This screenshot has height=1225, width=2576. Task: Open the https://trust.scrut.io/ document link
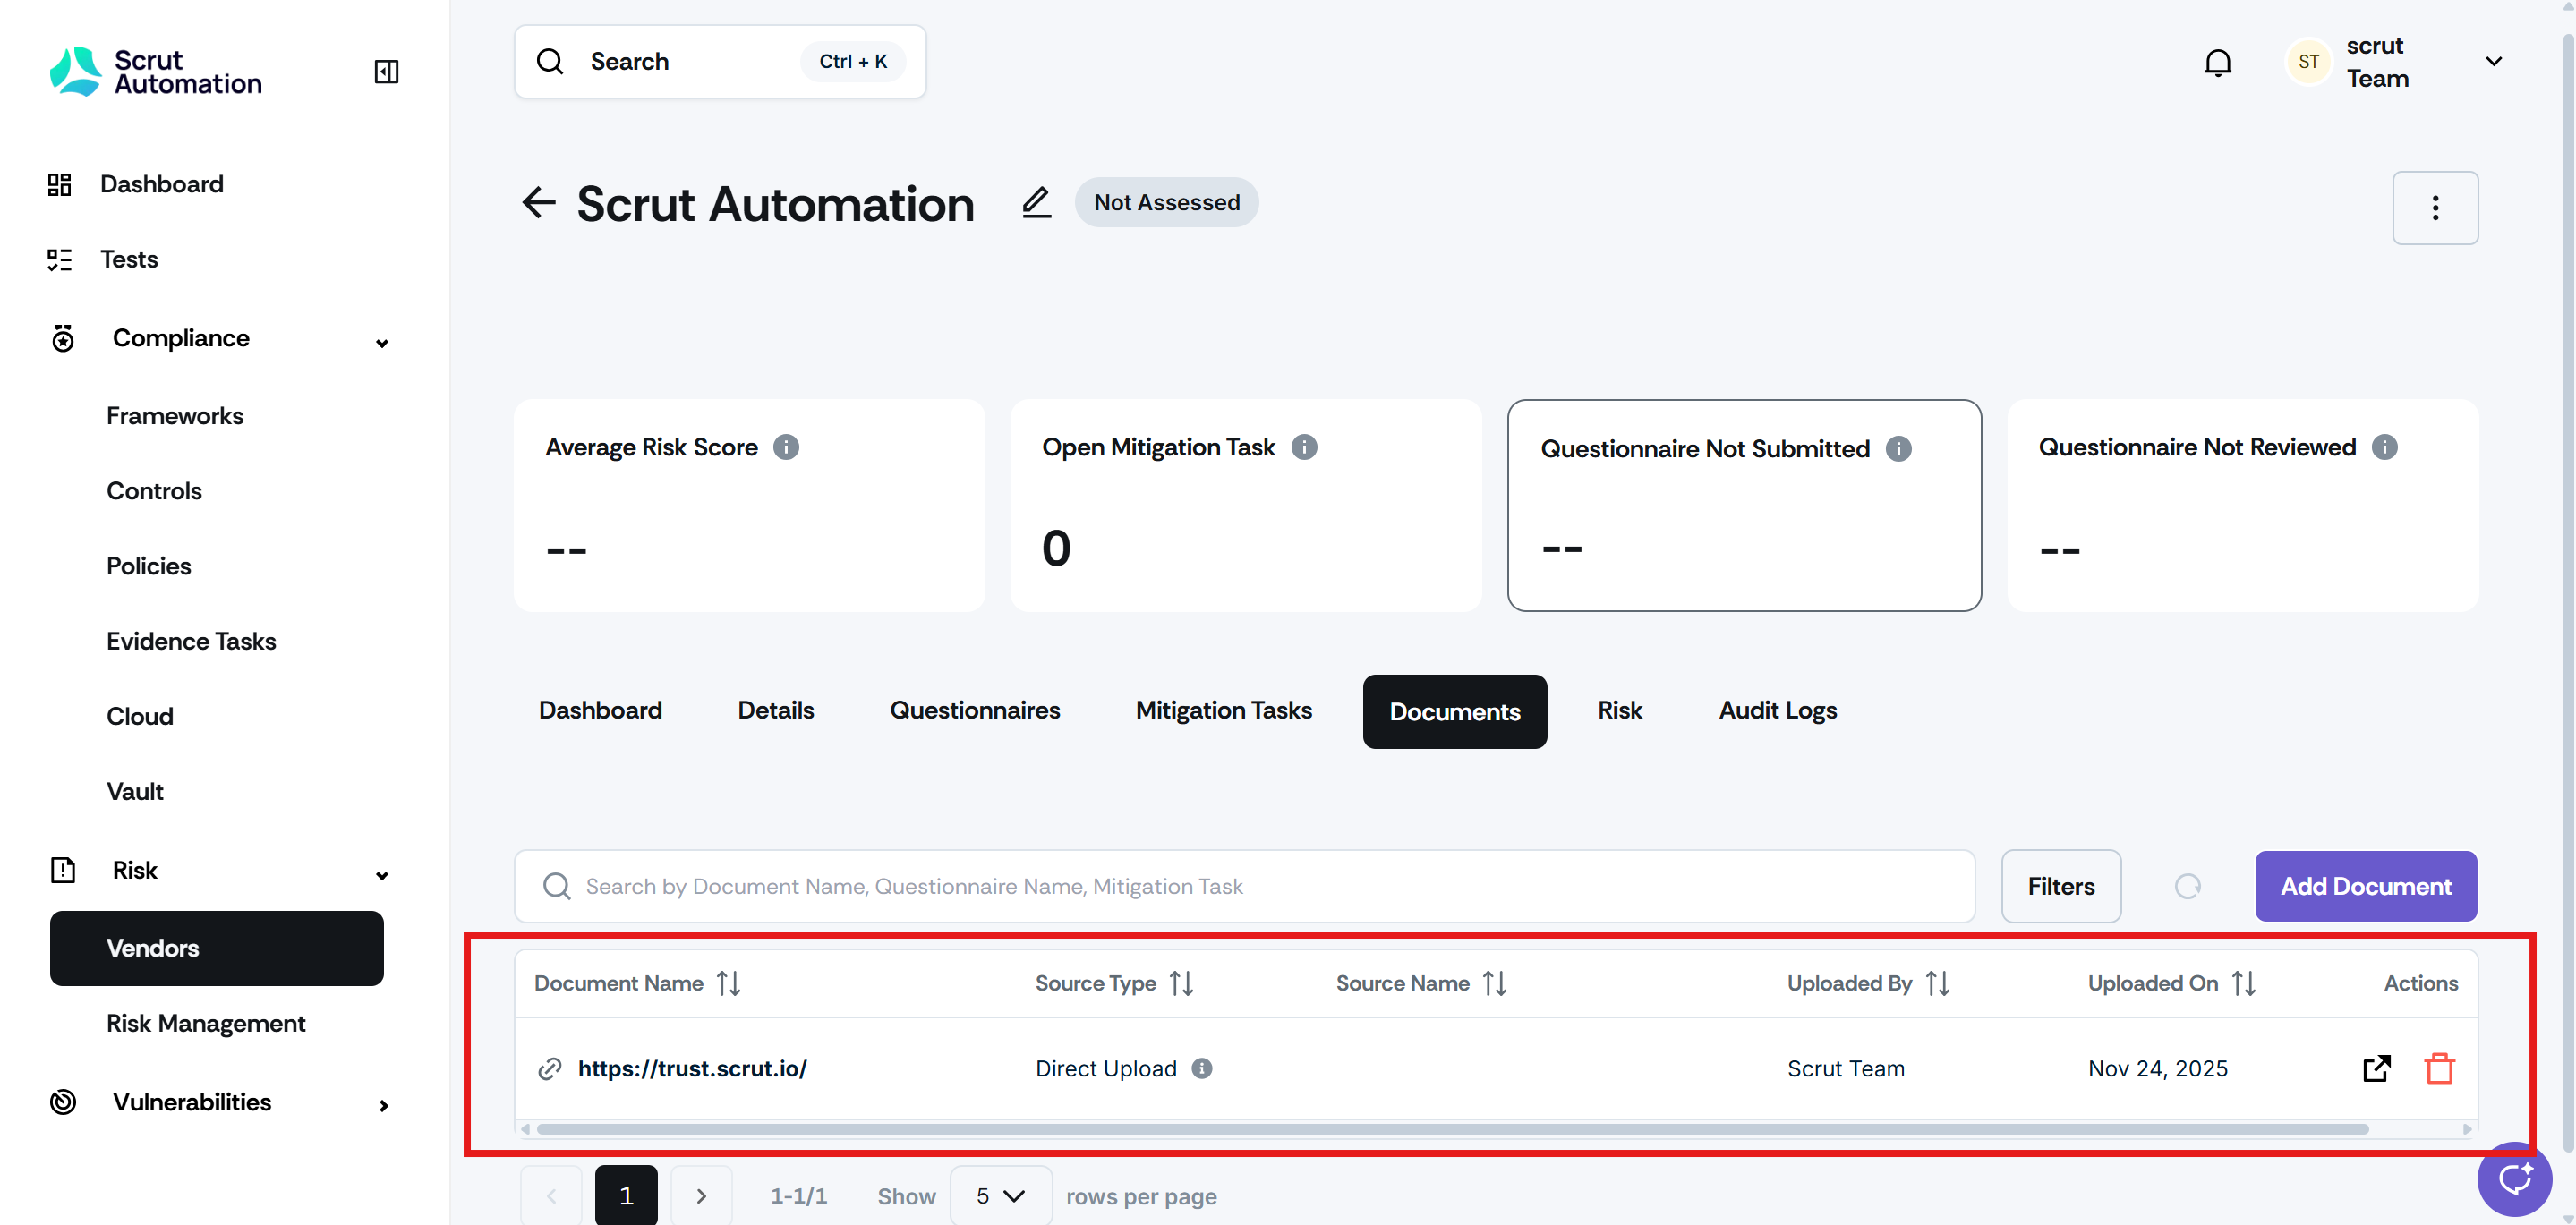point(692,1068)
